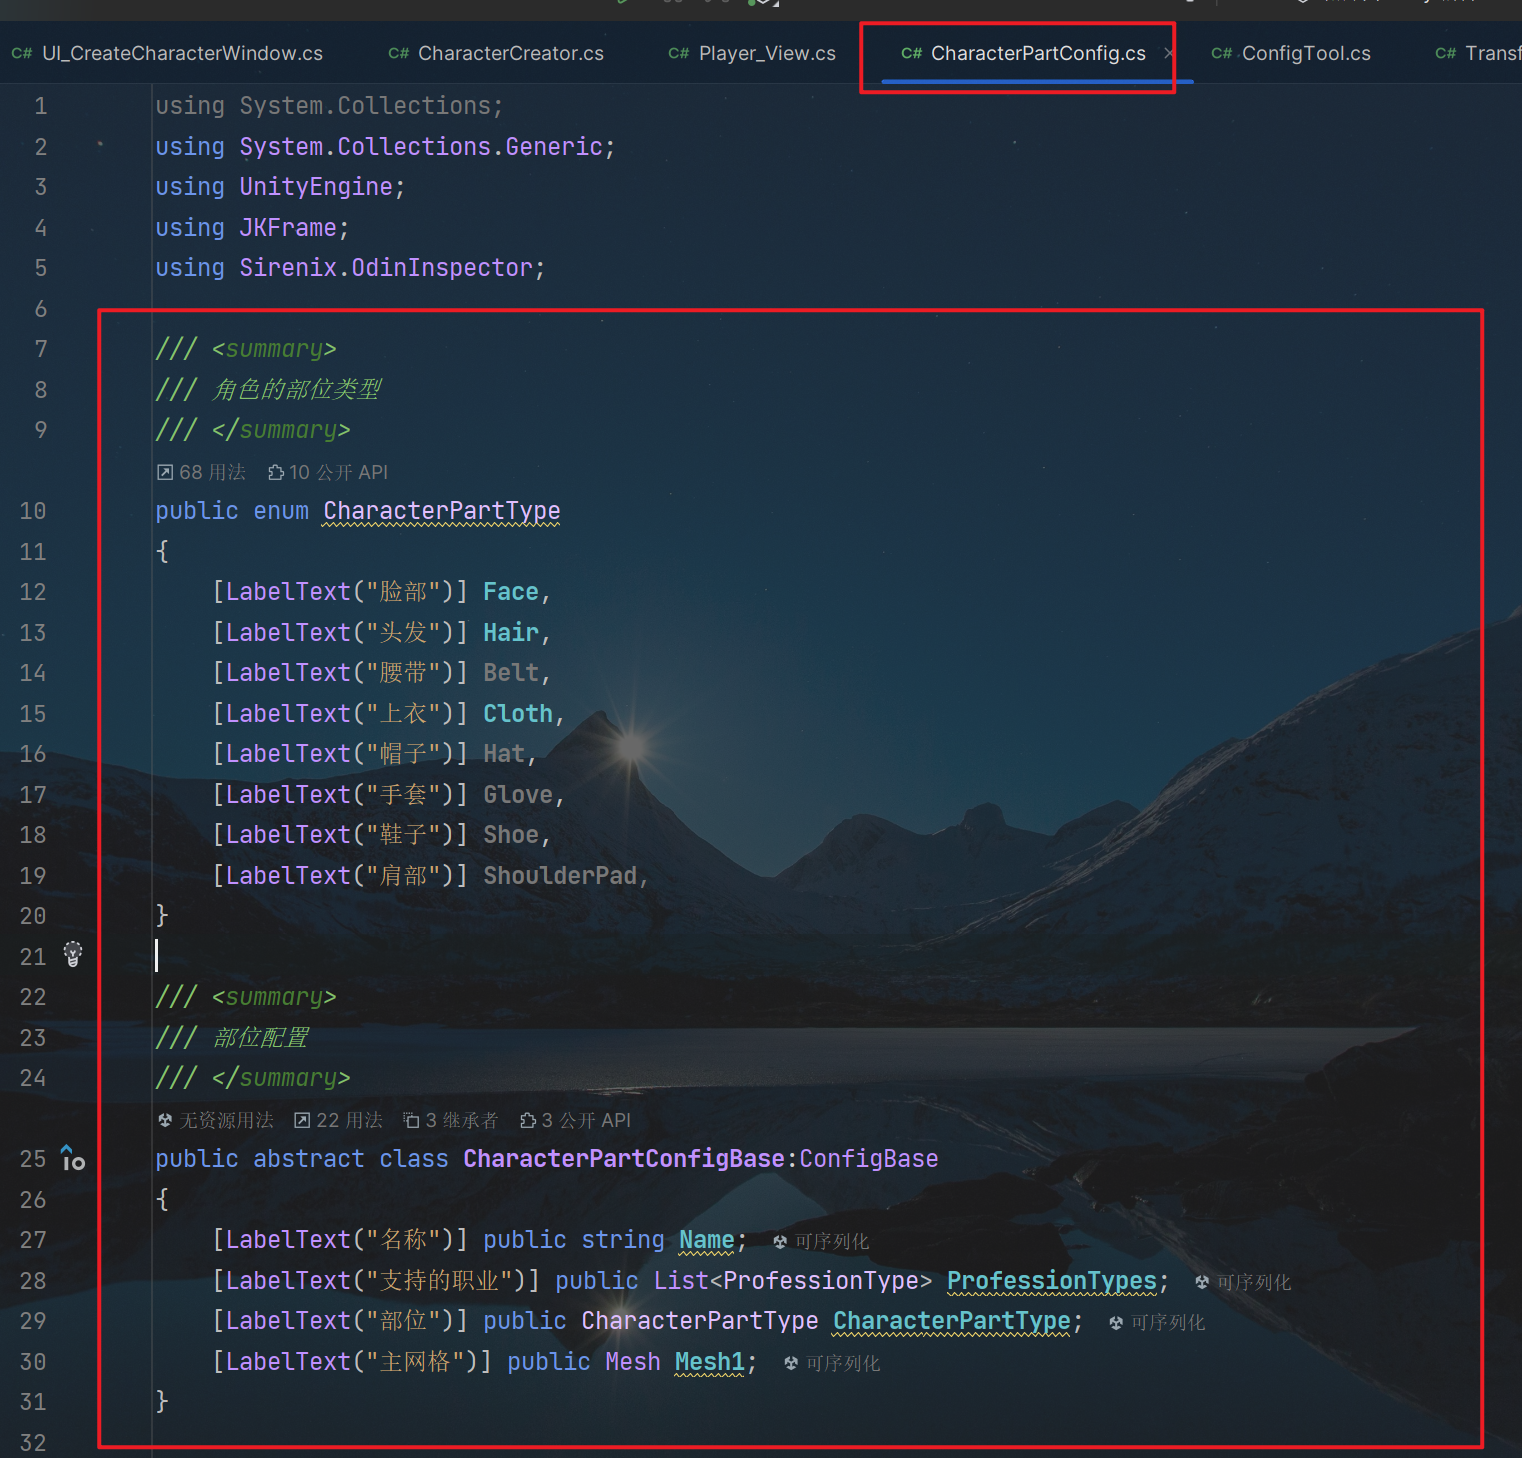Click the 3 公开 API hint above the class

coord(576,1120)
